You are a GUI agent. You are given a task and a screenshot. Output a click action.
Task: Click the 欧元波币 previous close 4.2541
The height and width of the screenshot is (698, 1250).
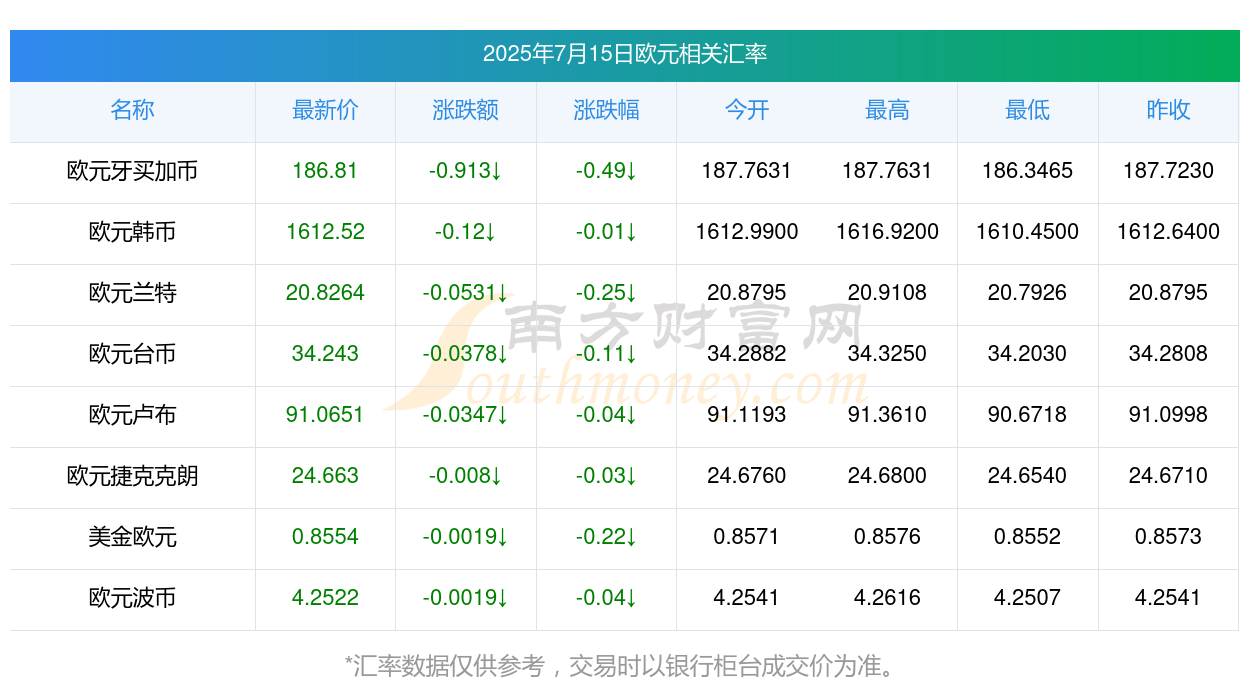pyautogui.click(x=1168, y=598)
